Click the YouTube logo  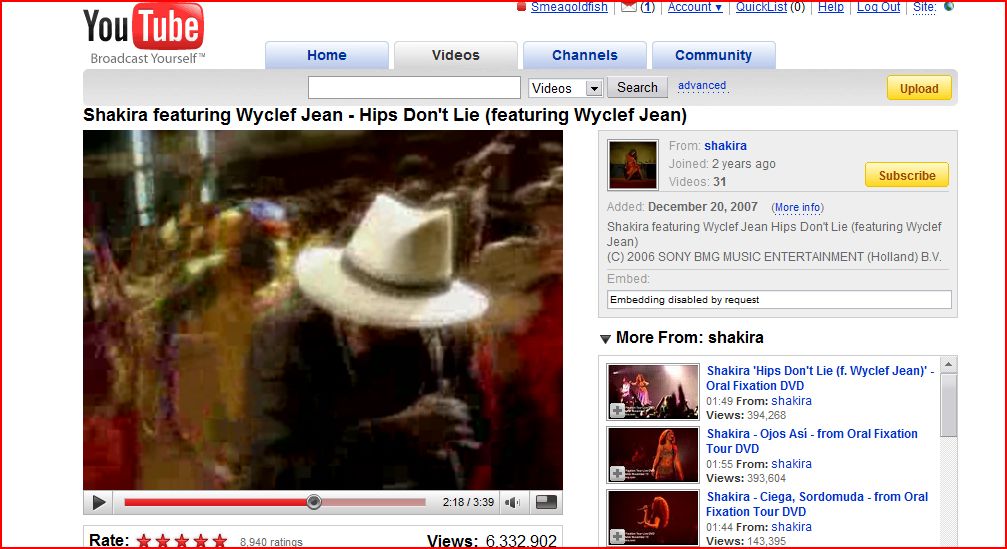[144, 33]
